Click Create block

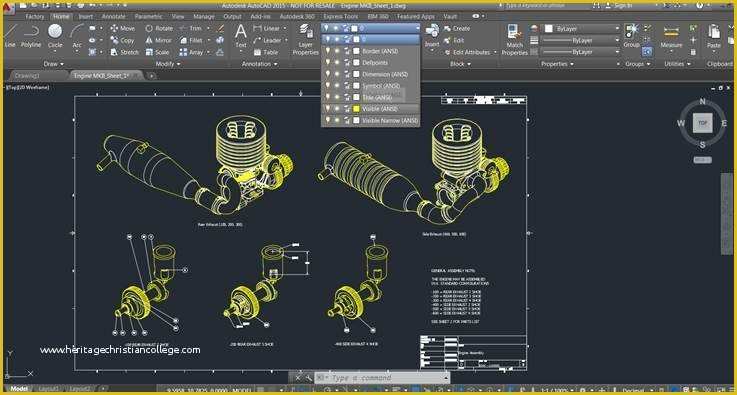point(456,28)
